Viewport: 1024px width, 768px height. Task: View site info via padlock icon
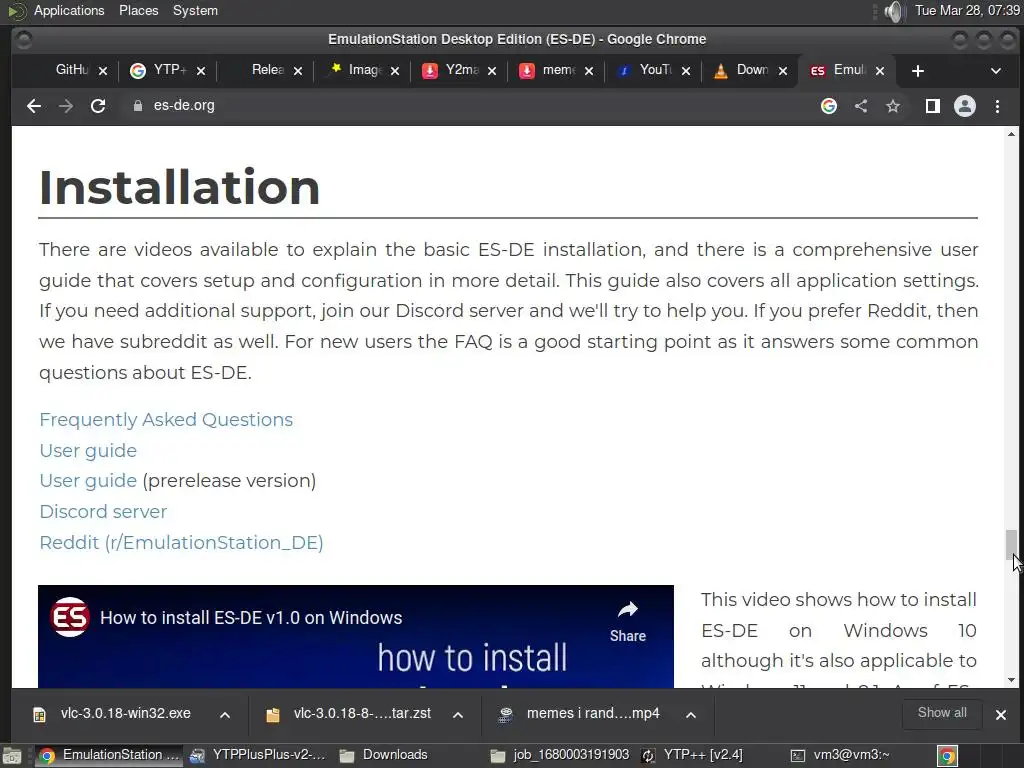click(138, 106)
